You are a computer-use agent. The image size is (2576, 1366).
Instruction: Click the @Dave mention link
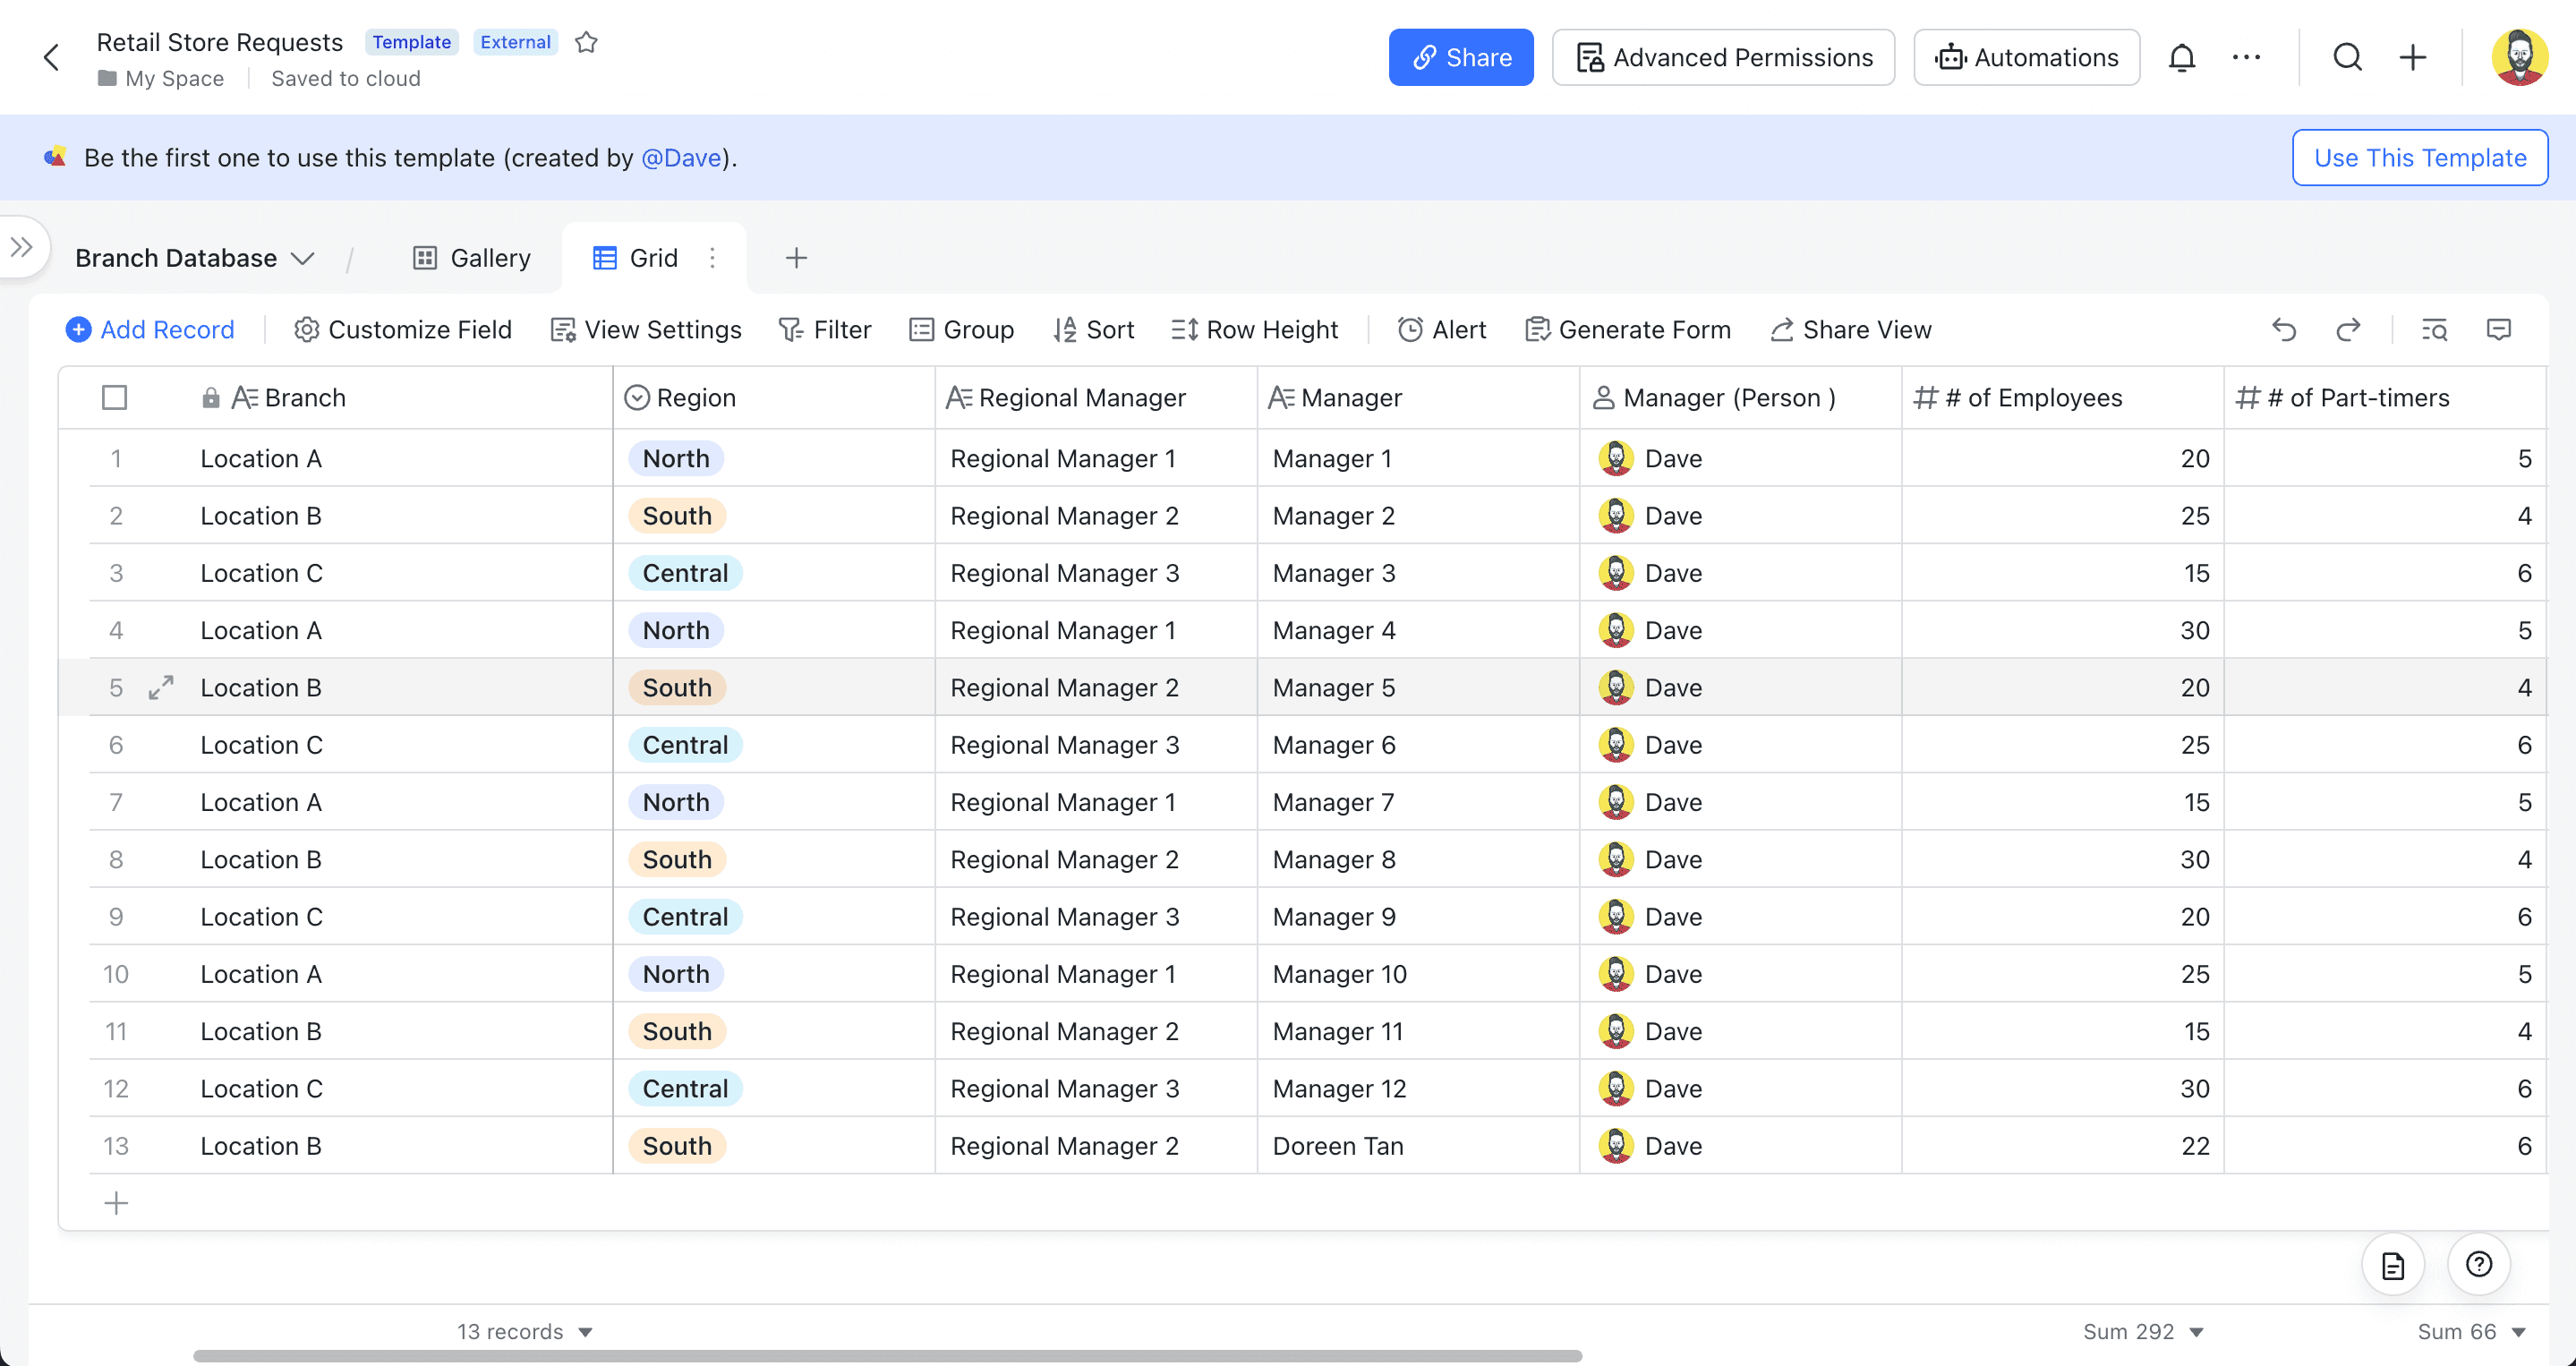[x=681, y=158]
